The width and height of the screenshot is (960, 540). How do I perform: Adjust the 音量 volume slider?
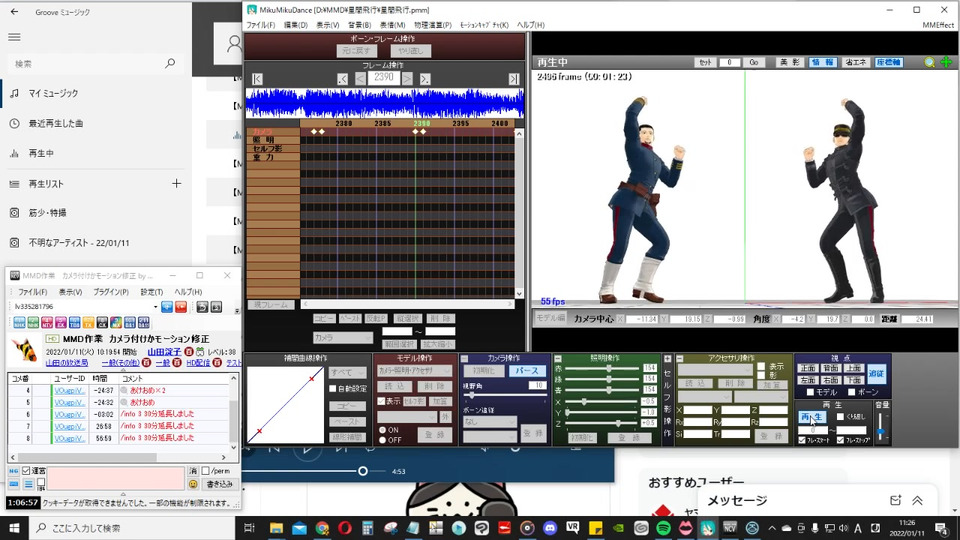coord(881,427)
